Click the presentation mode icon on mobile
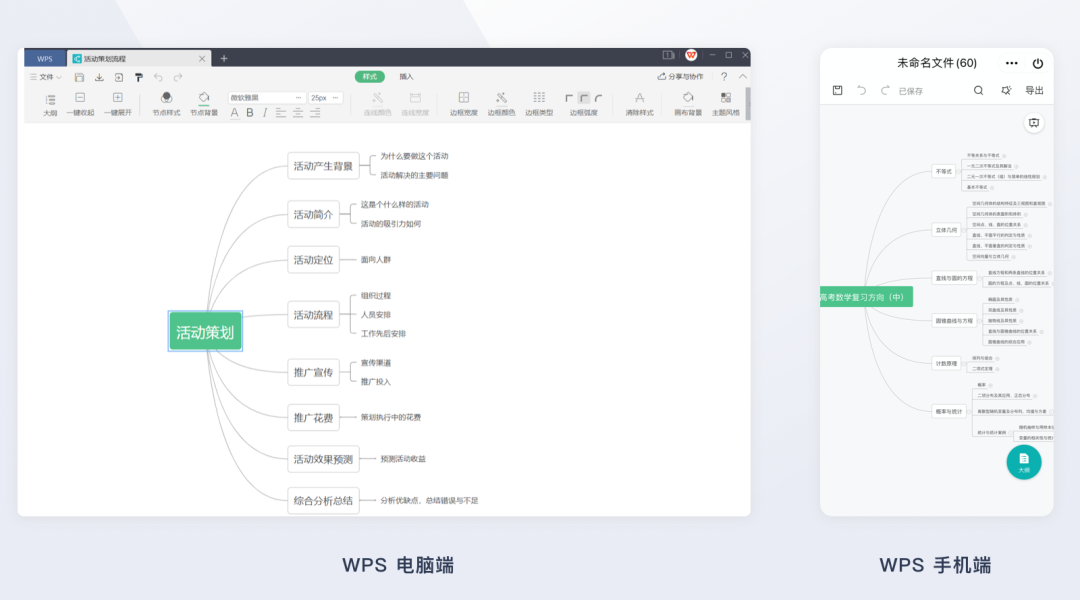 point(1034,123)
